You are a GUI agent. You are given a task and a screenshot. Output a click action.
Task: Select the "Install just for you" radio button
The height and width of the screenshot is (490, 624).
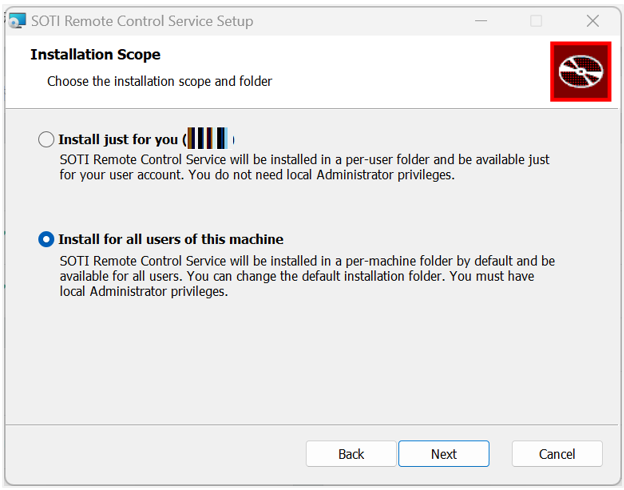coord(46,139)
